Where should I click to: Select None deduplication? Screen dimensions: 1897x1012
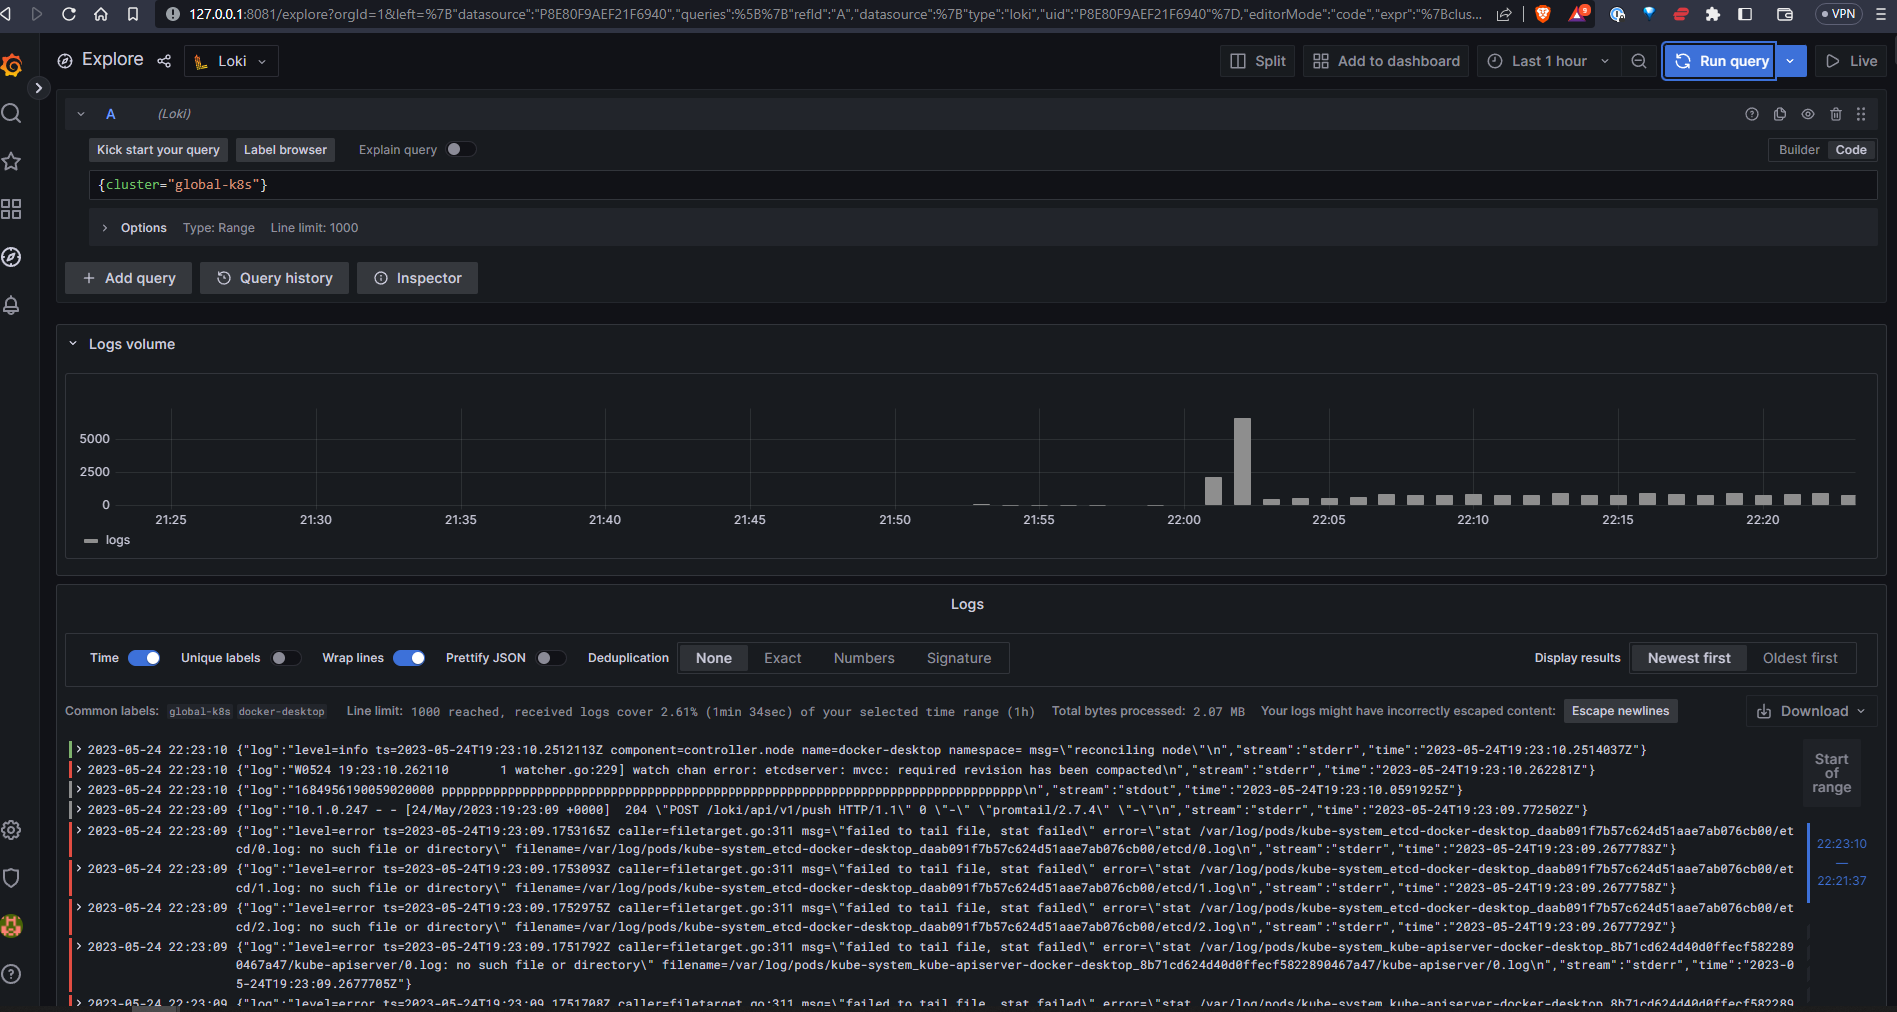714,658
